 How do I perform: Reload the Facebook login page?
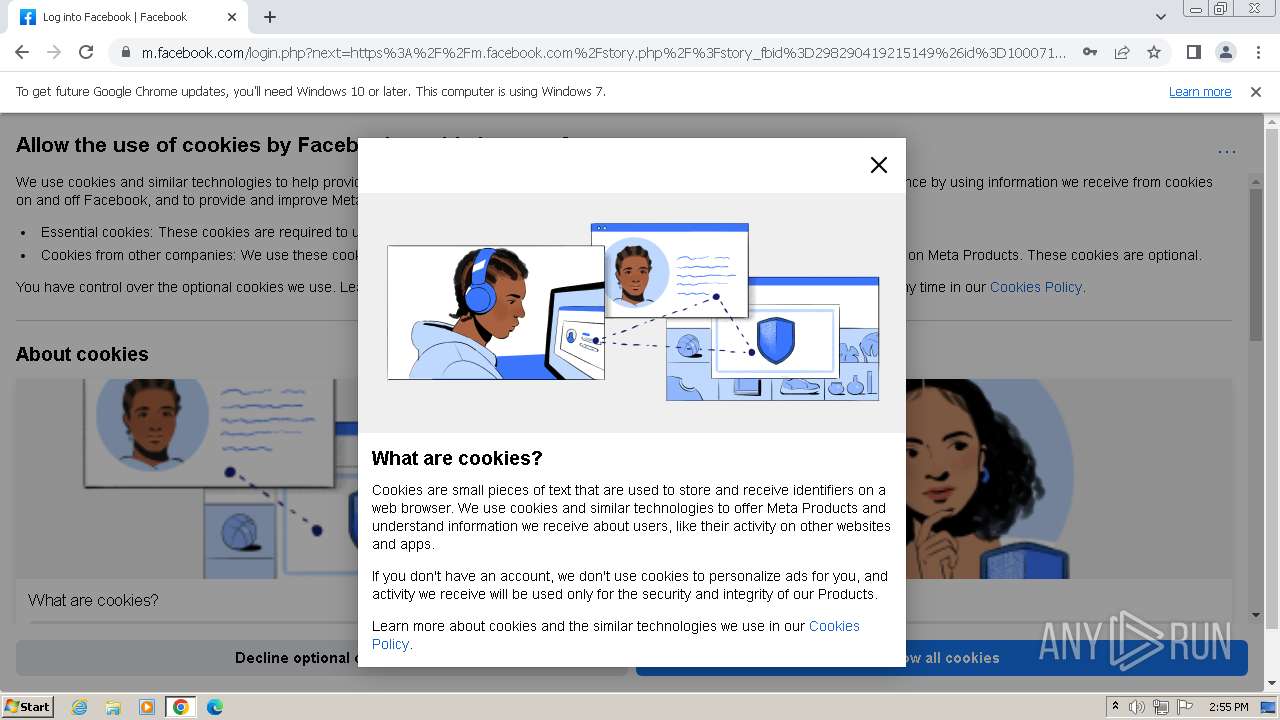click(86, 52)
